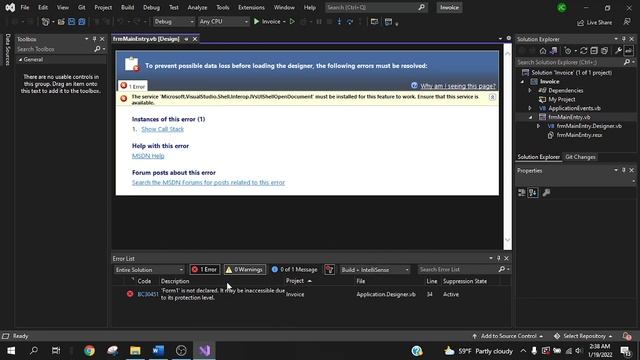Image resolution: width=640 pixels, height=360 pixels.
Task: Click Sync/Refresh icon in Solution Explorer
Action: (x=583, y=51)
